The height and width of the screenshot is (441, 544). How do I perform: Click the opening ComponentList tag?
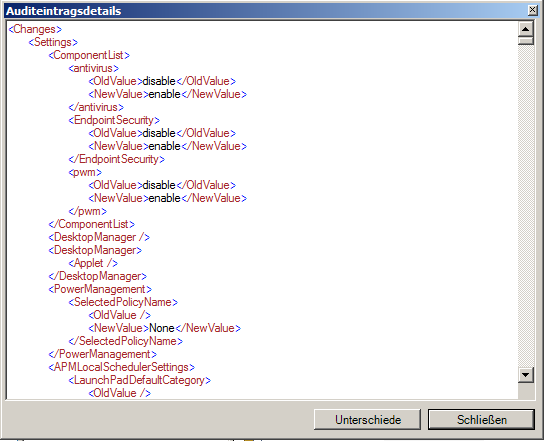pos(89,55)
